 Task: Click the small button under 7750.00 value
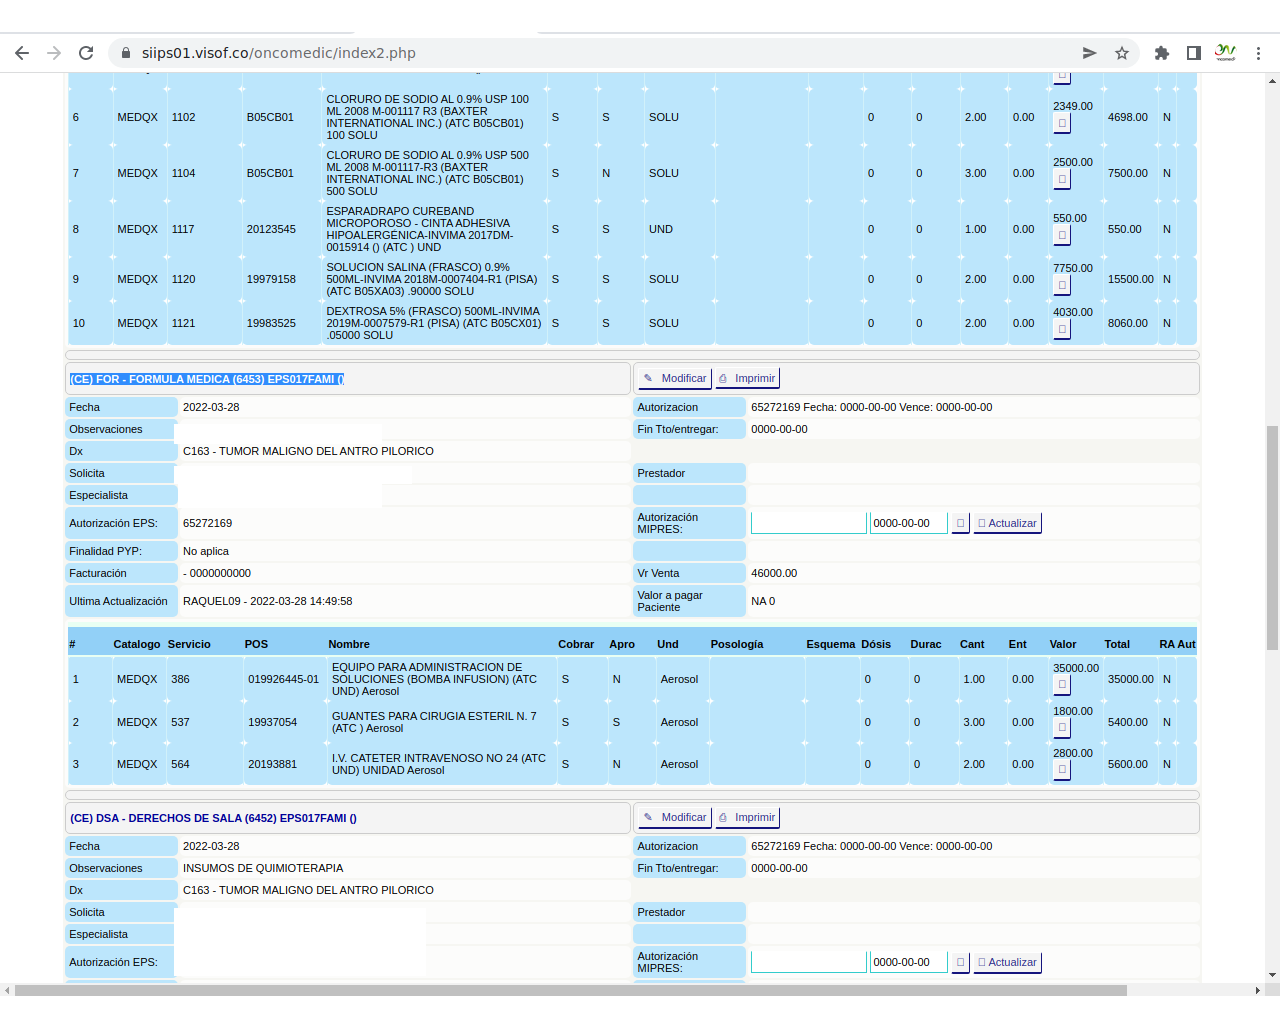1062,285
